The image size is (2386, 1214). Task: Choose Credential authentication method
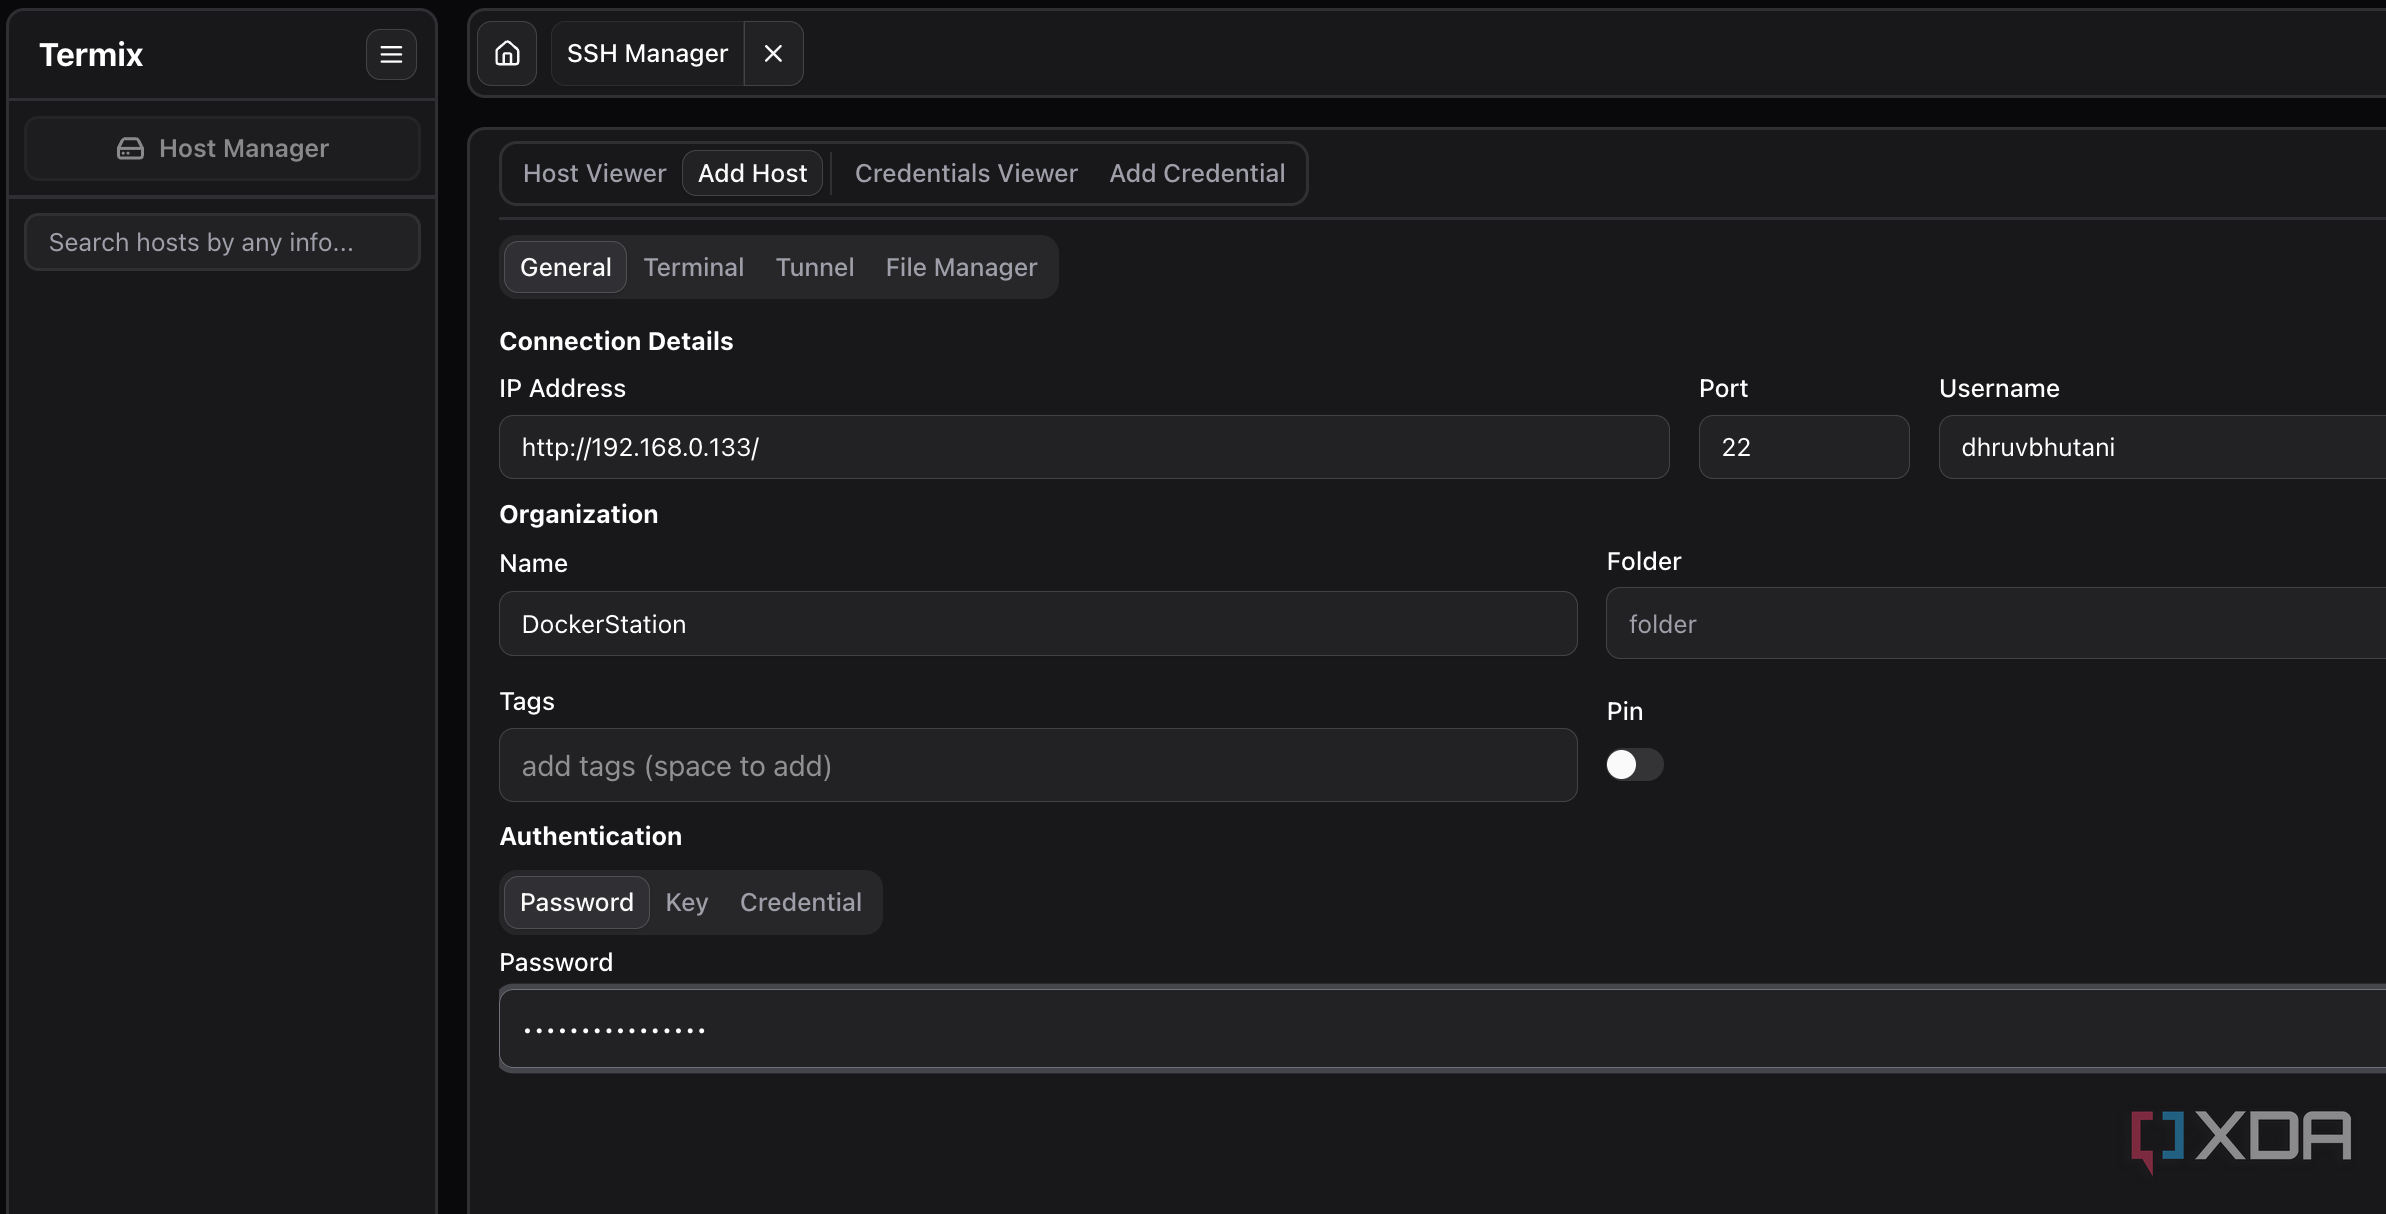pos(800,902)
